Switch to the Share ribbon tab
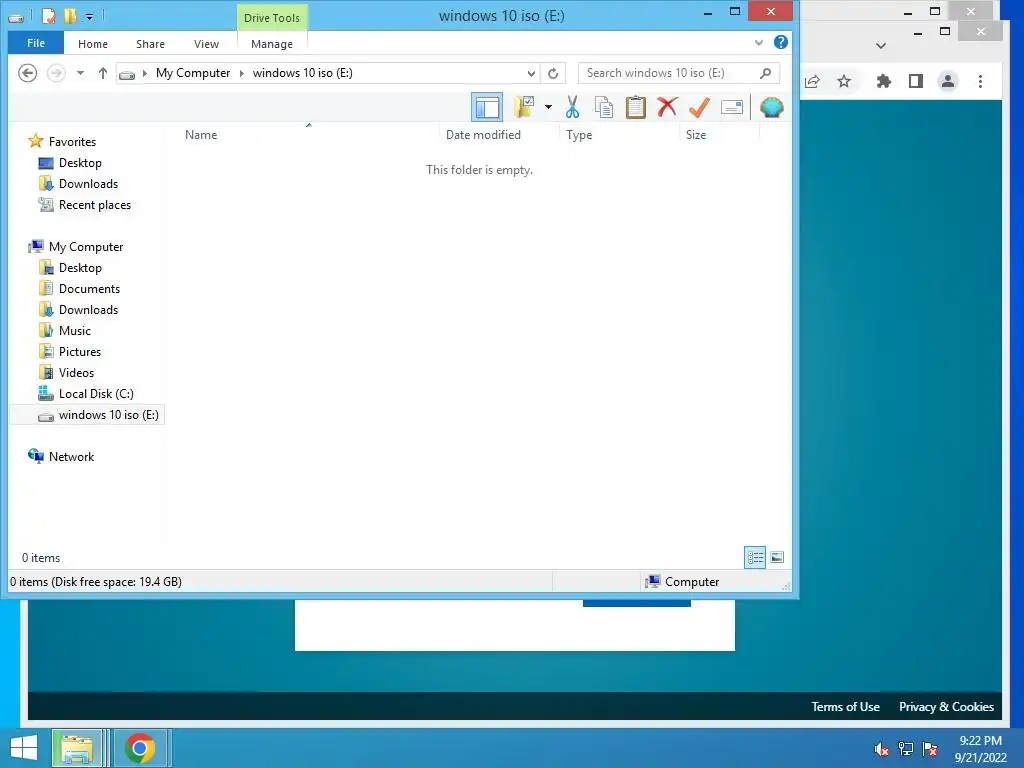This screenshot has width=1024, height=768. pos(150,44)
